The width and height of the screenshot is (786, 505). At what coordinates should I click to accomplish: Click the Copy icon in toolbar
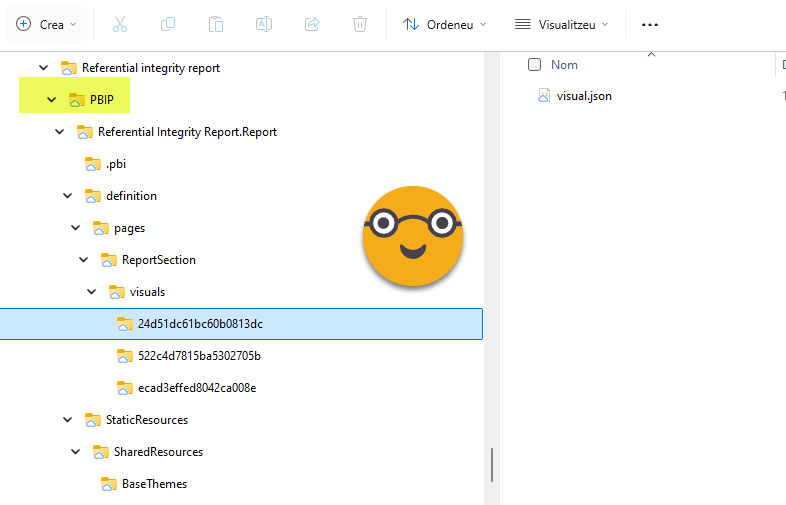coord(168,24)
